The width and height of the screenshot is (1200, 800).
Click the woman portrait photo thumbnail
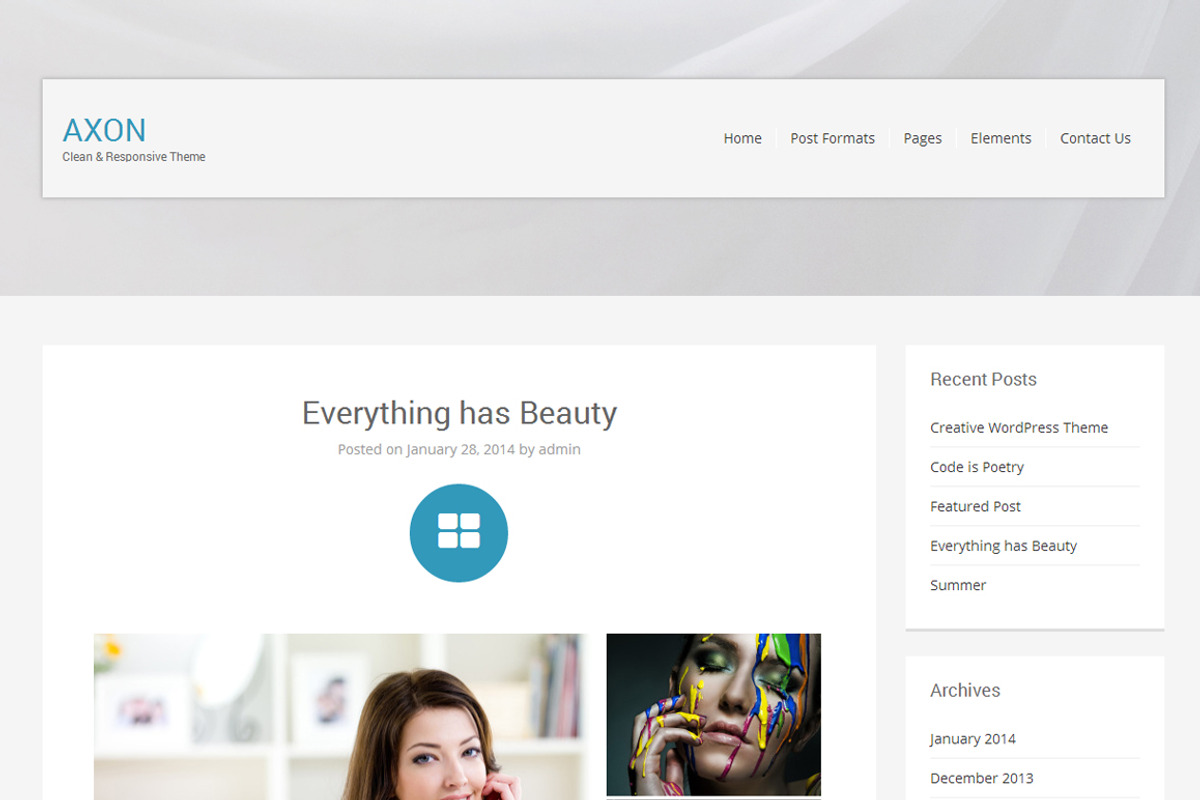pyautogui.click(x=340, y=717)
